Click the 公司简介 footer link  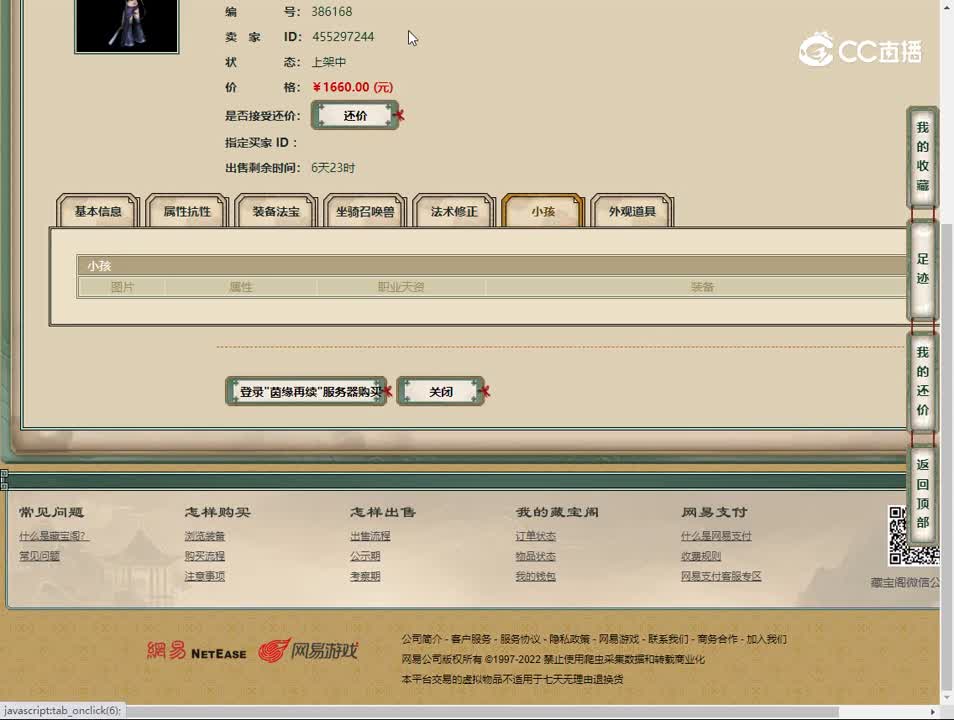pos(422,639)
